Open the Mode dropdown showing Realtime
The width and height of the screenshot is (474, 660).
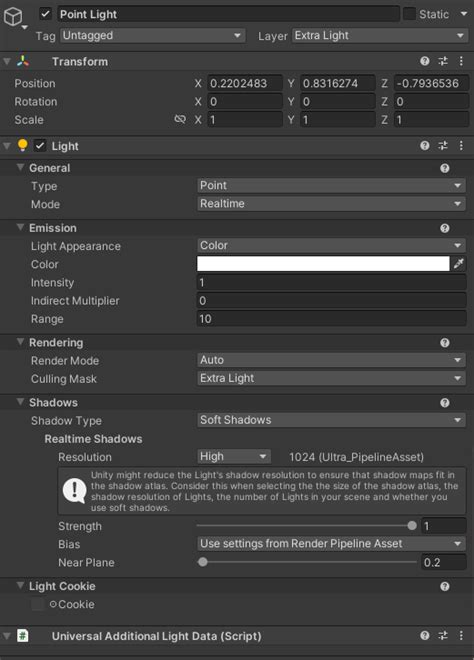click(331, 204)
